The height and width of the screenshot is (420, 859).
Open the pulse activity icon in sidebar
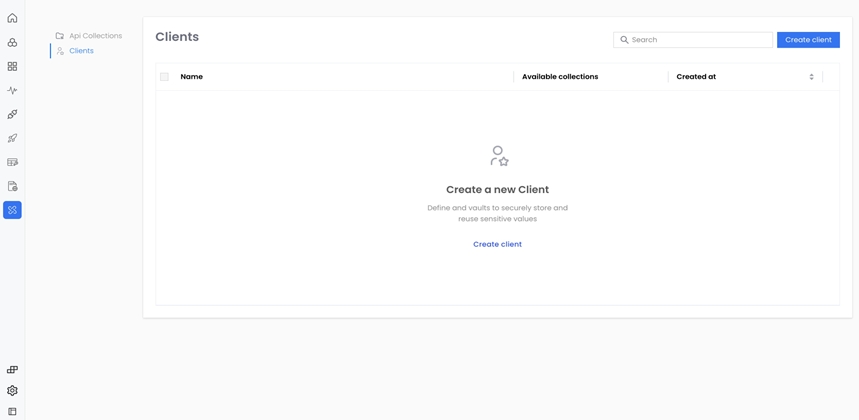12,90
